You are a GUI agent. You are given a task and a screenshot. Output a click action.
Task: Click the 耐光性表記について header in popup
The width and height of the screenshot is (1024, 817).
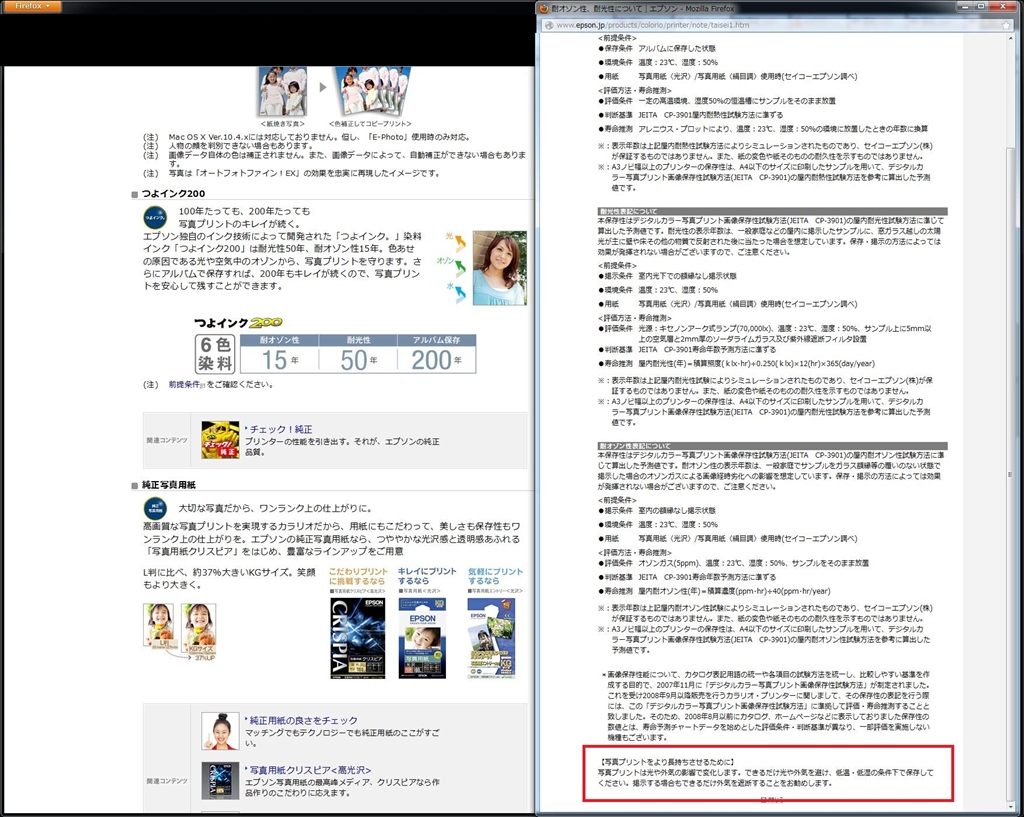pyautogui.click(x=772, y=212)
